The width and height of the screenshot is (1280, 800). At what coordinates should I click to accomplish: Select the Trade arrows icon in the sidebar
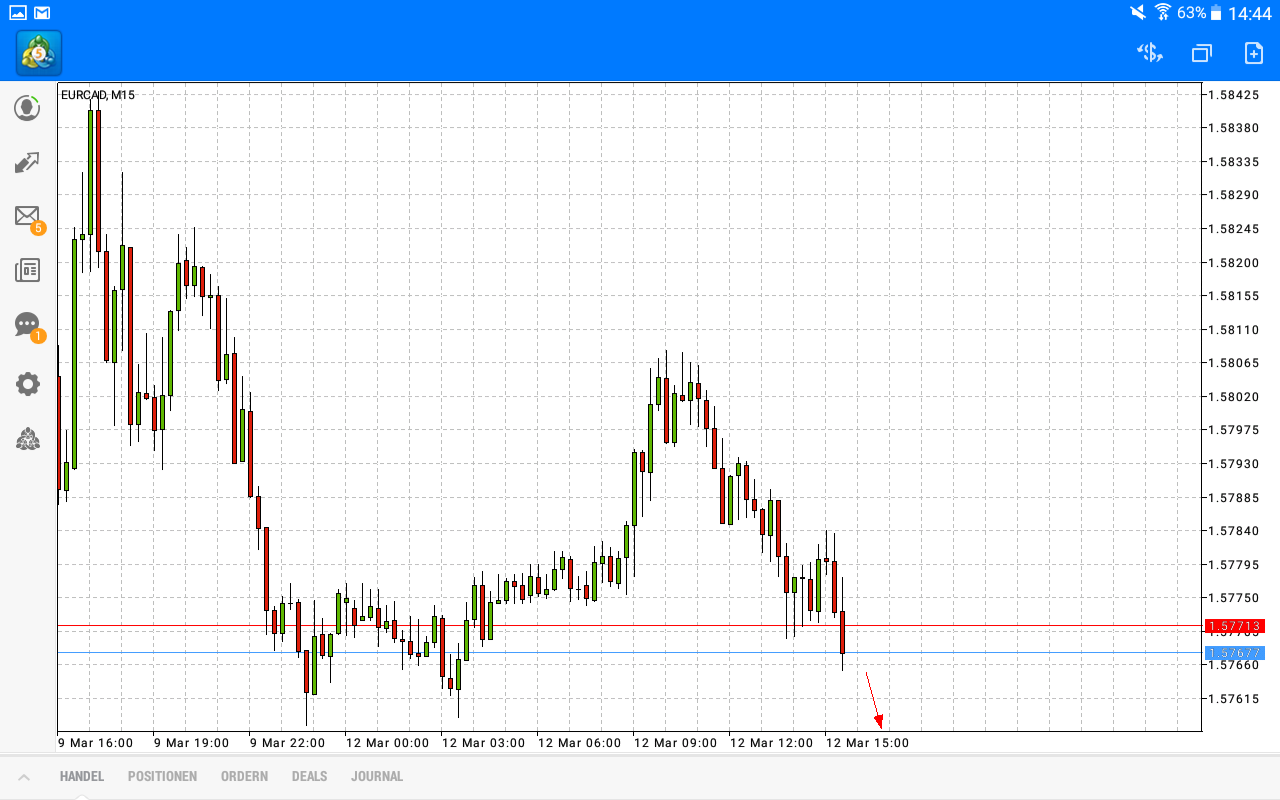coord(27,162)
